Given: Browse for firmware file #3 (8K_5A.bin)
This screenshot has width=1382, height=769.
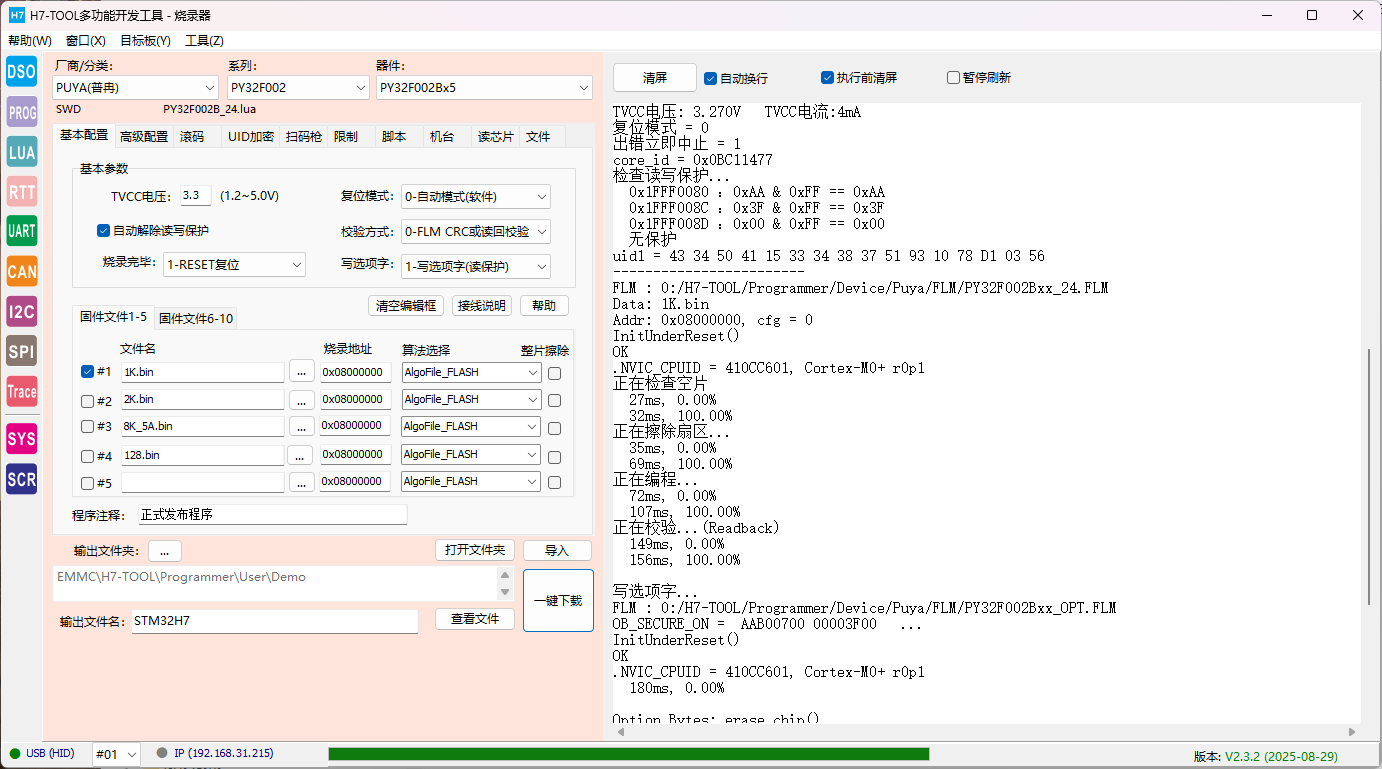Looking at the screenshot, I should tap(302, 426).
